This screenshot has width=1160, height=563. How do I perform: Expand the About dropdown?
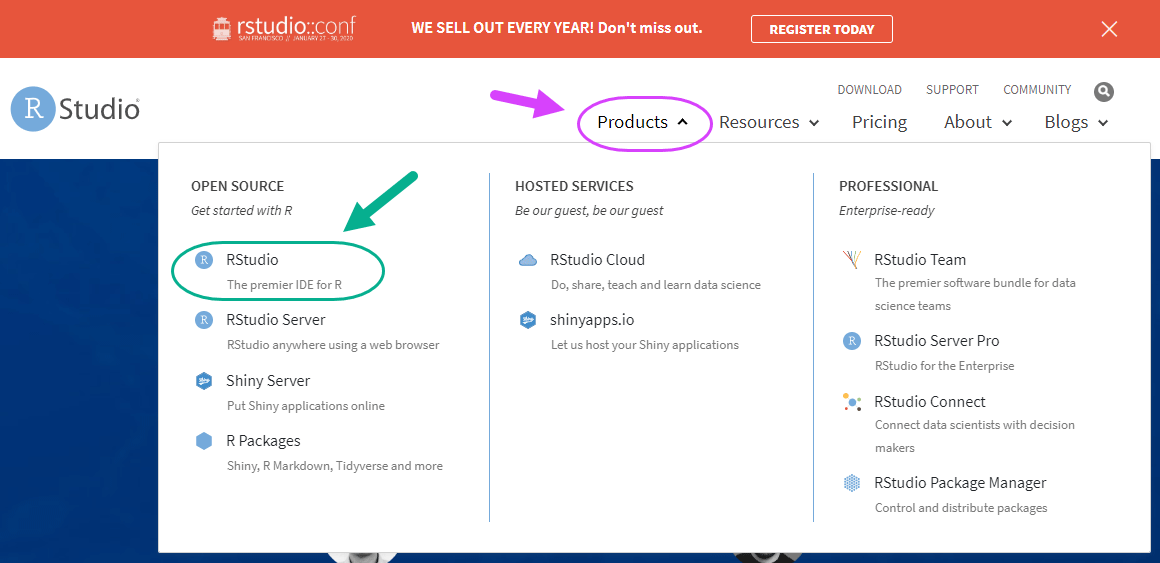click(x=978, y=122)
